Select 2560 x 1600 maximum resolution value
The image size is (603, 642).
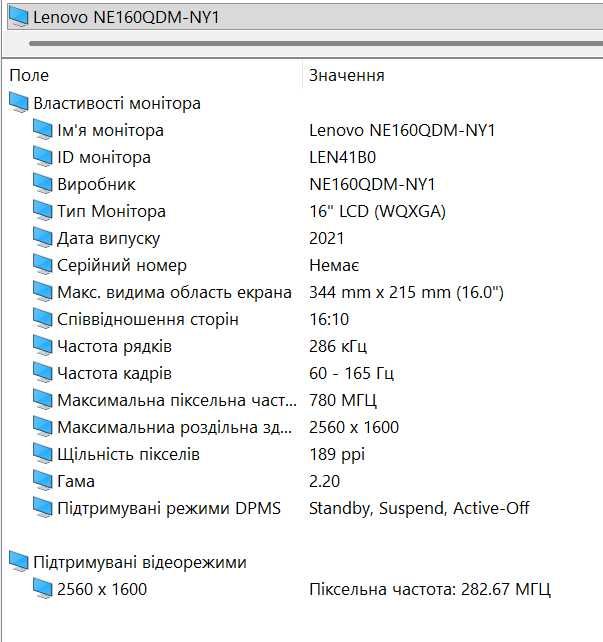pos(354,427)
